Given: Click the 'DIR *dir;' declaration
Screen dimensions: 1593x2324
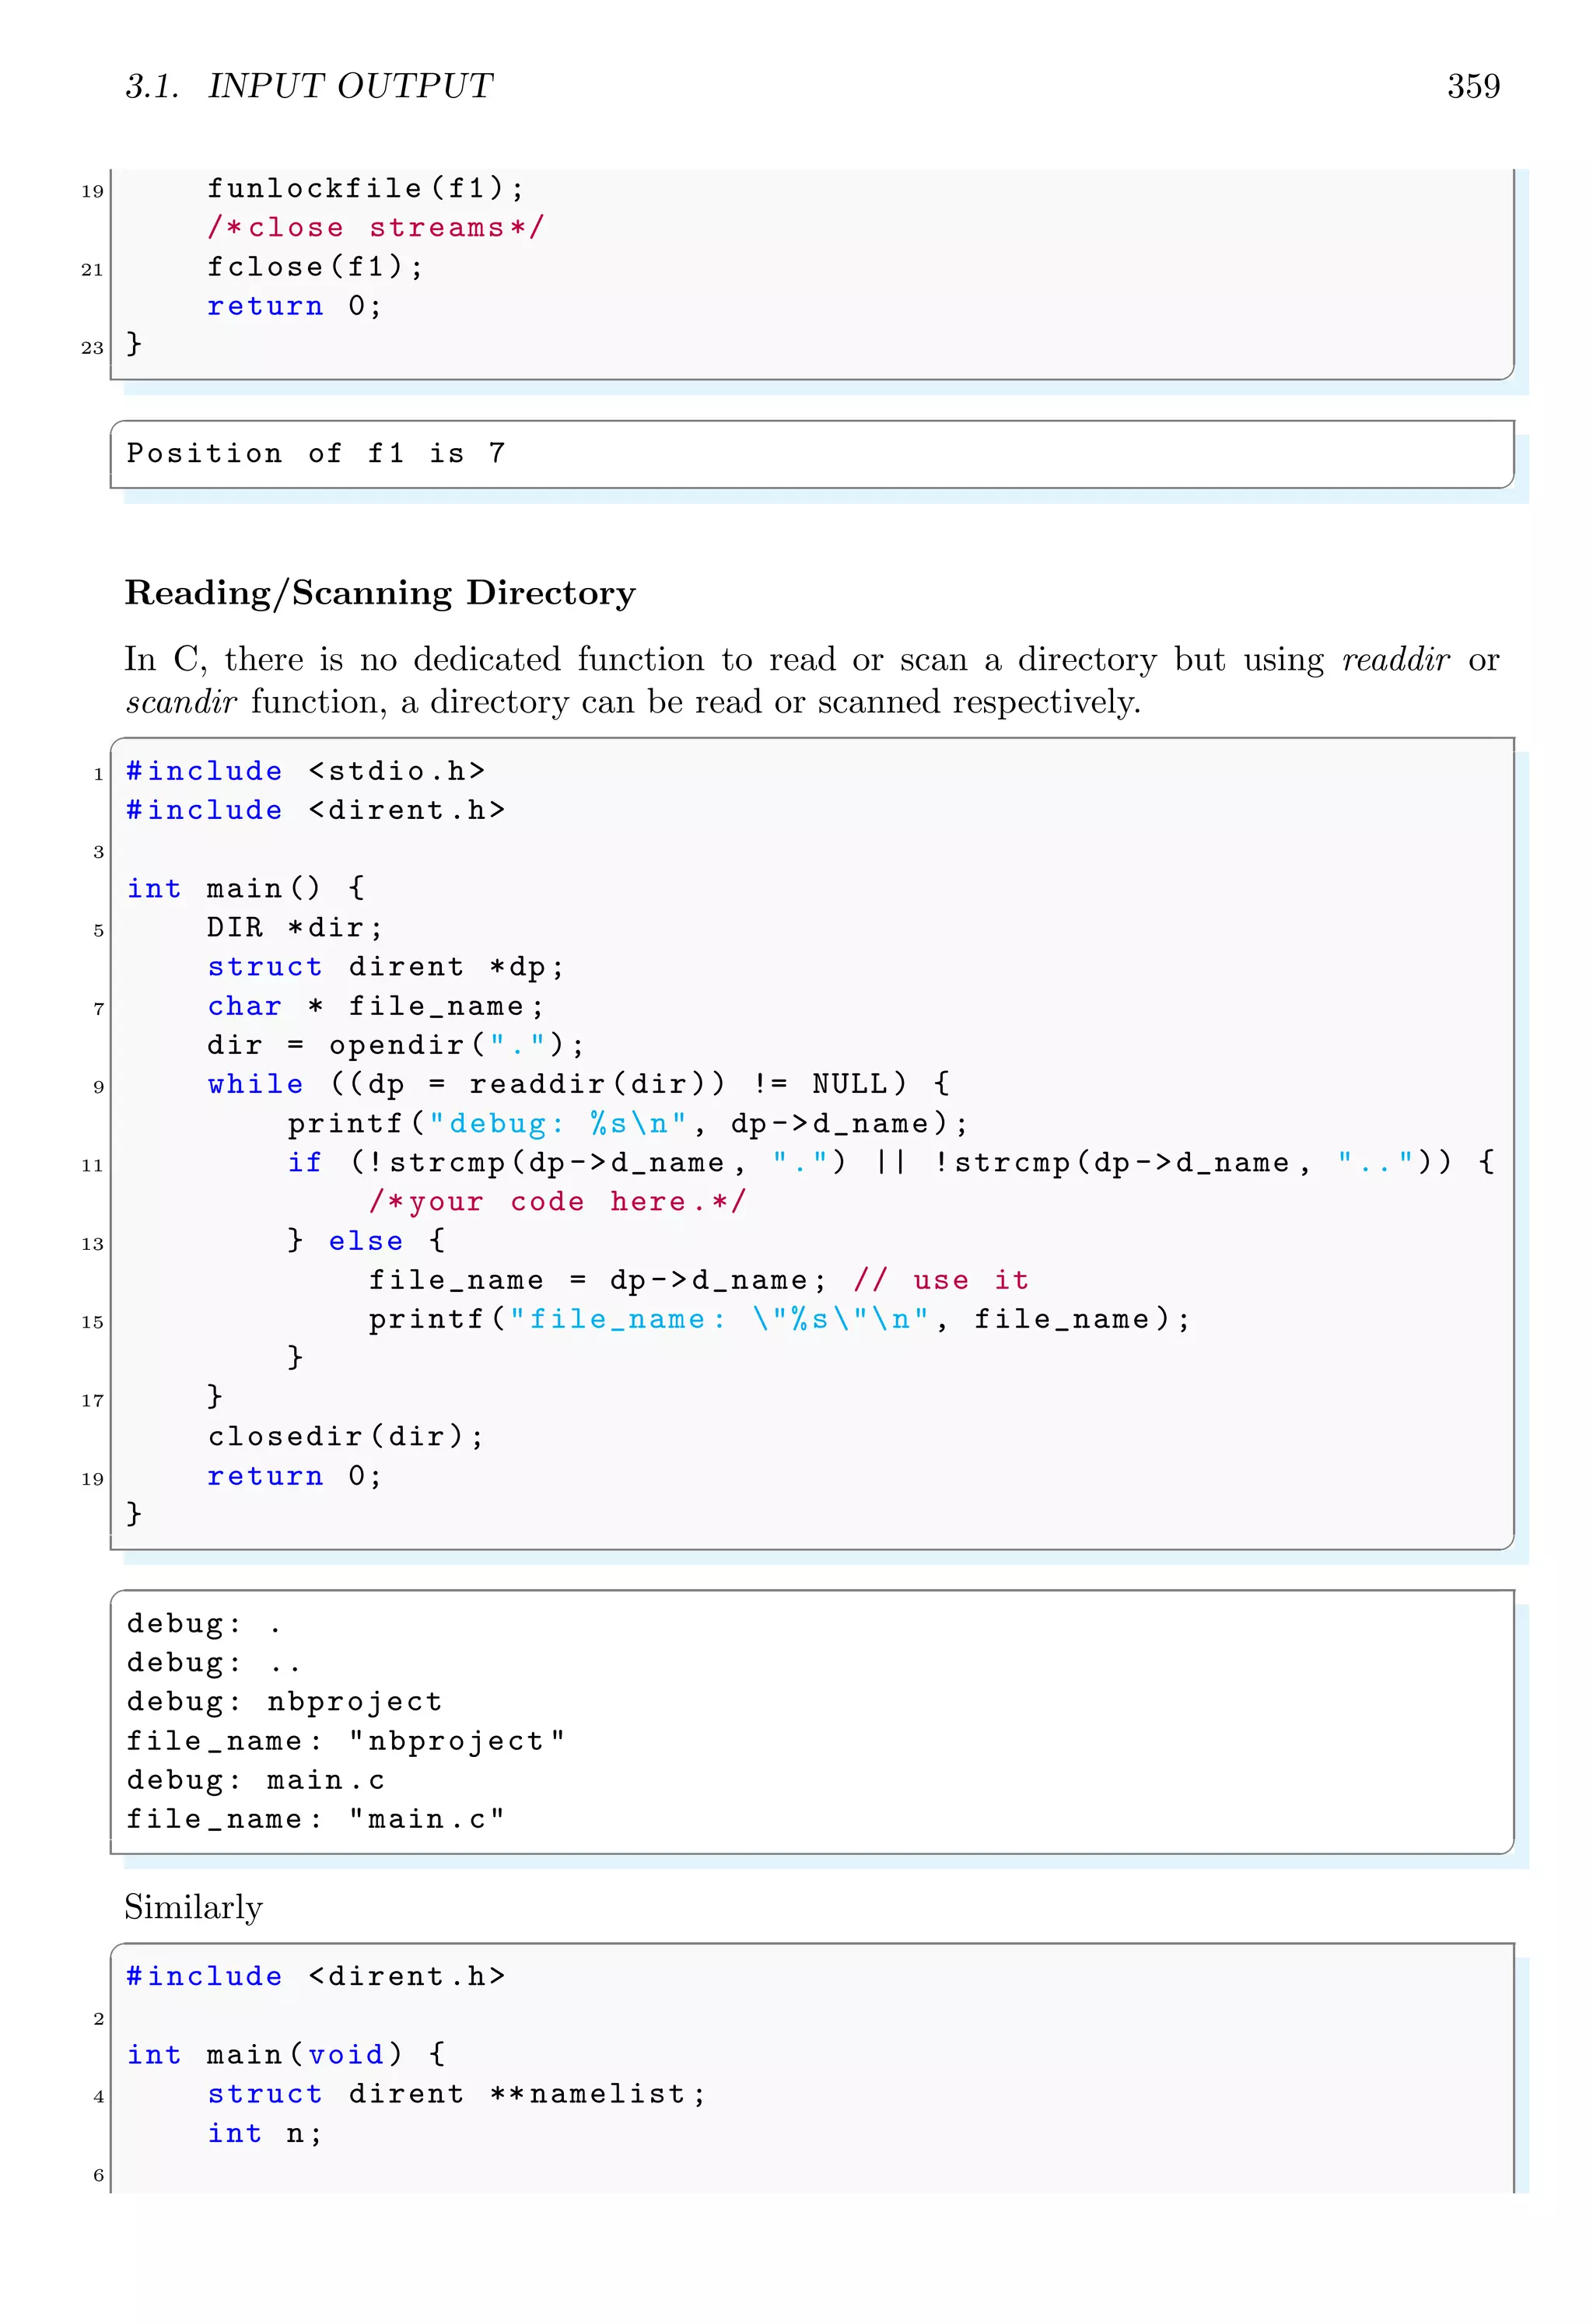Looking at the screenshot, I should 295,927.
